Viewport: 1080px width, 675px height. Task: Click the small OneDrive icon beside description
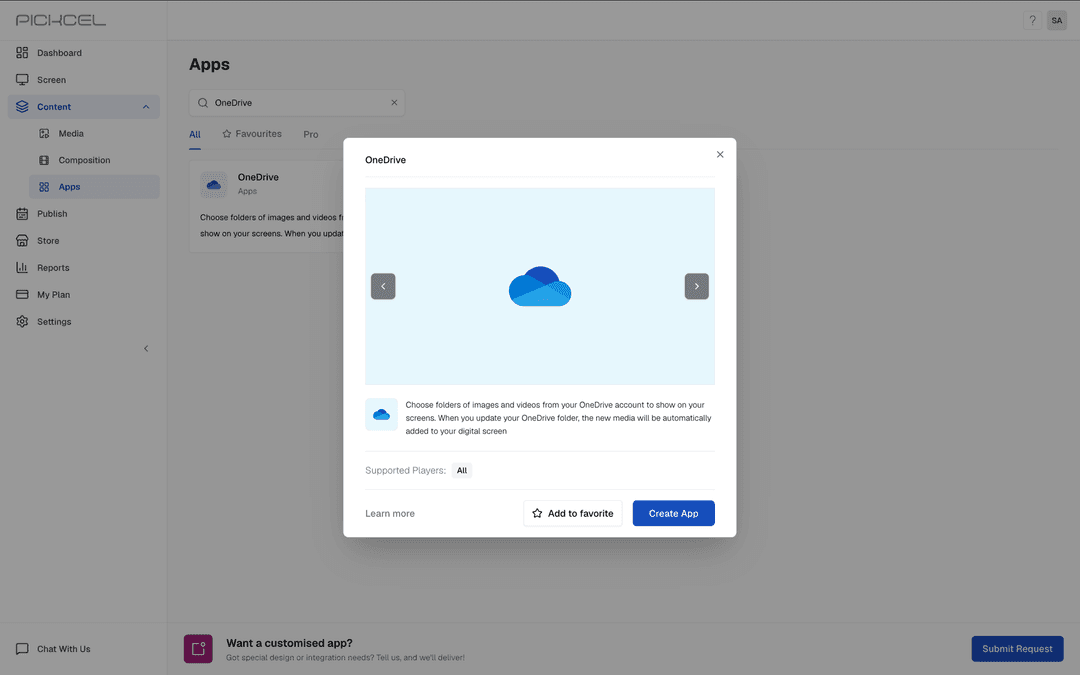tap(381, 414)
